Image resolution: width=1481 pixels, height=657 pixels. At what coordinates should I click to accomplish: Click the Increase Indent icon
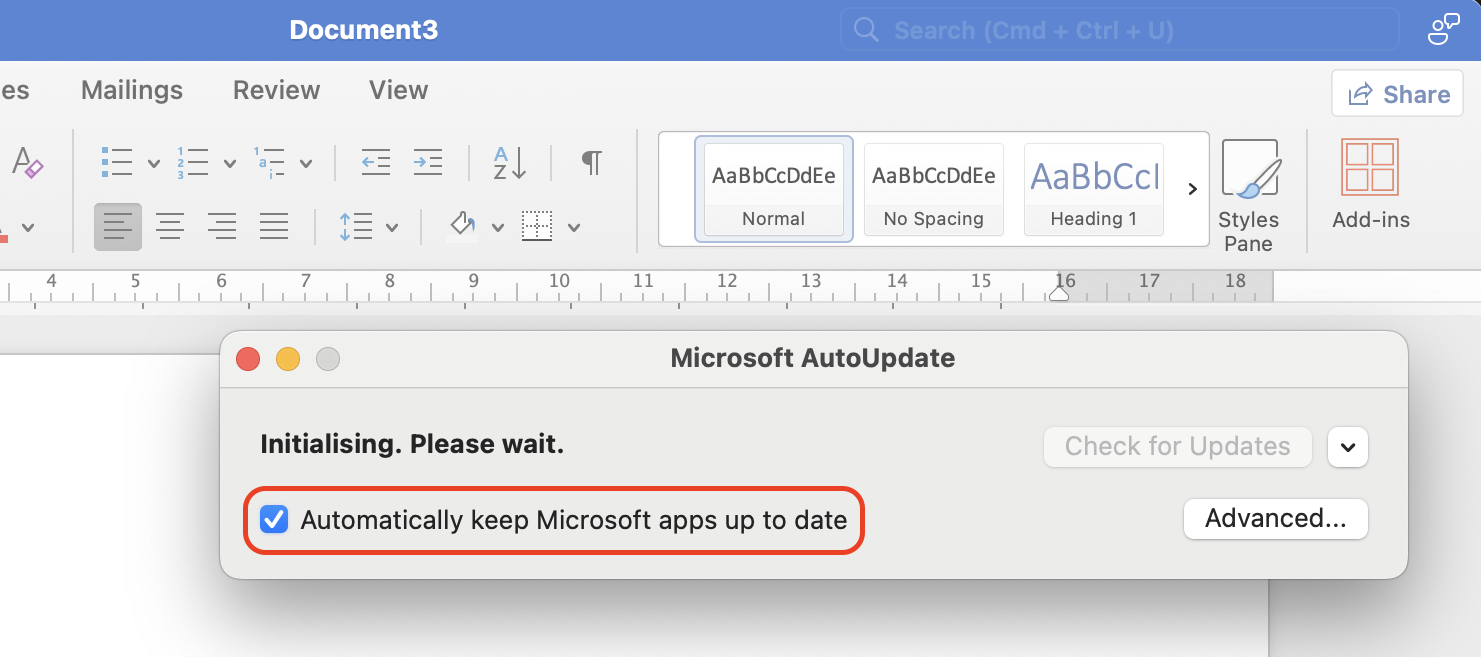coord(428,162)
